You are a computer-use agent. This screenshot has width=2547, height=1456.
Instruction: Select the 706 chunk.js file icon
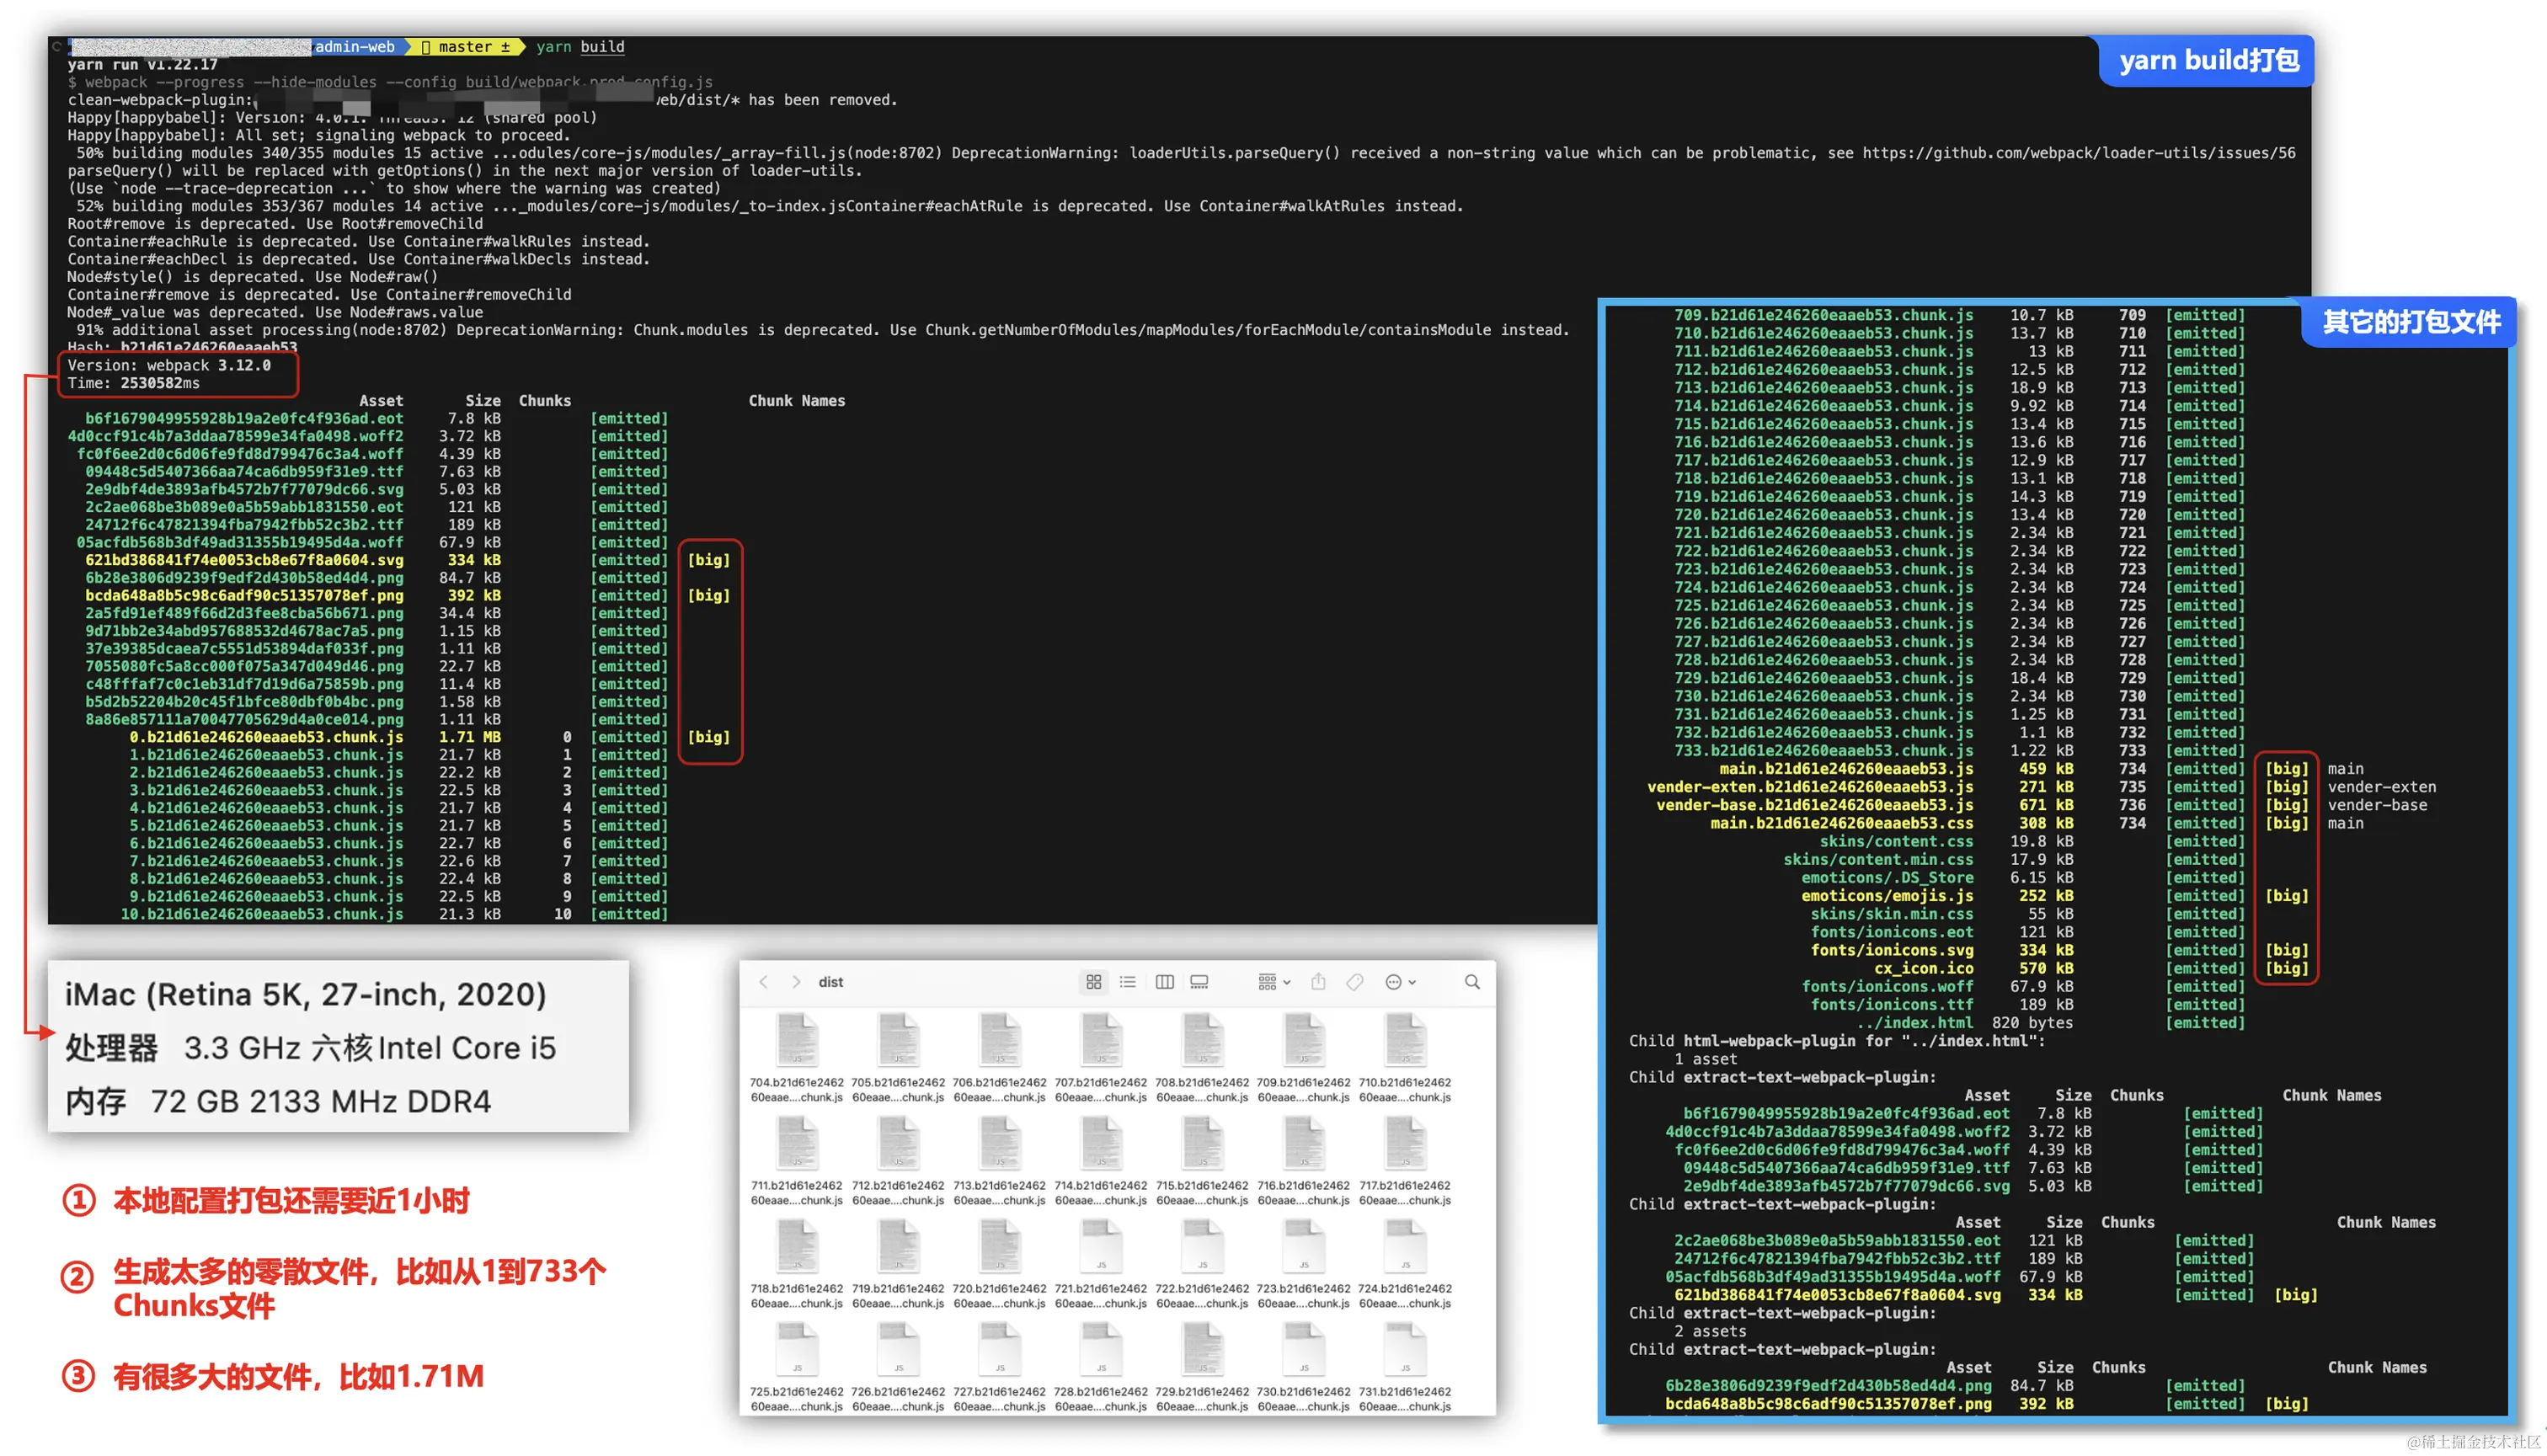[1000, 1040]
